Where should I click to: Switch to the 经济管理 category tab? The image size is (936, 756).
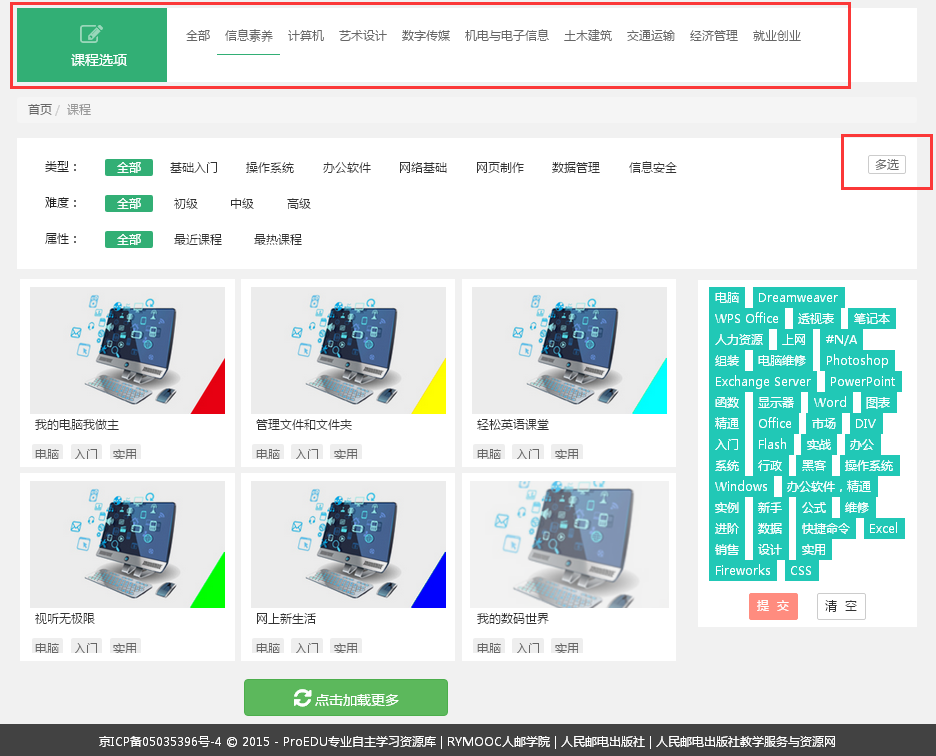712,33
